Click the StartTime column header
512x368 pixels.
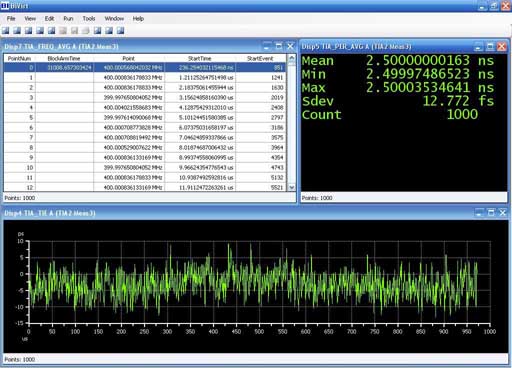point(200,58)
